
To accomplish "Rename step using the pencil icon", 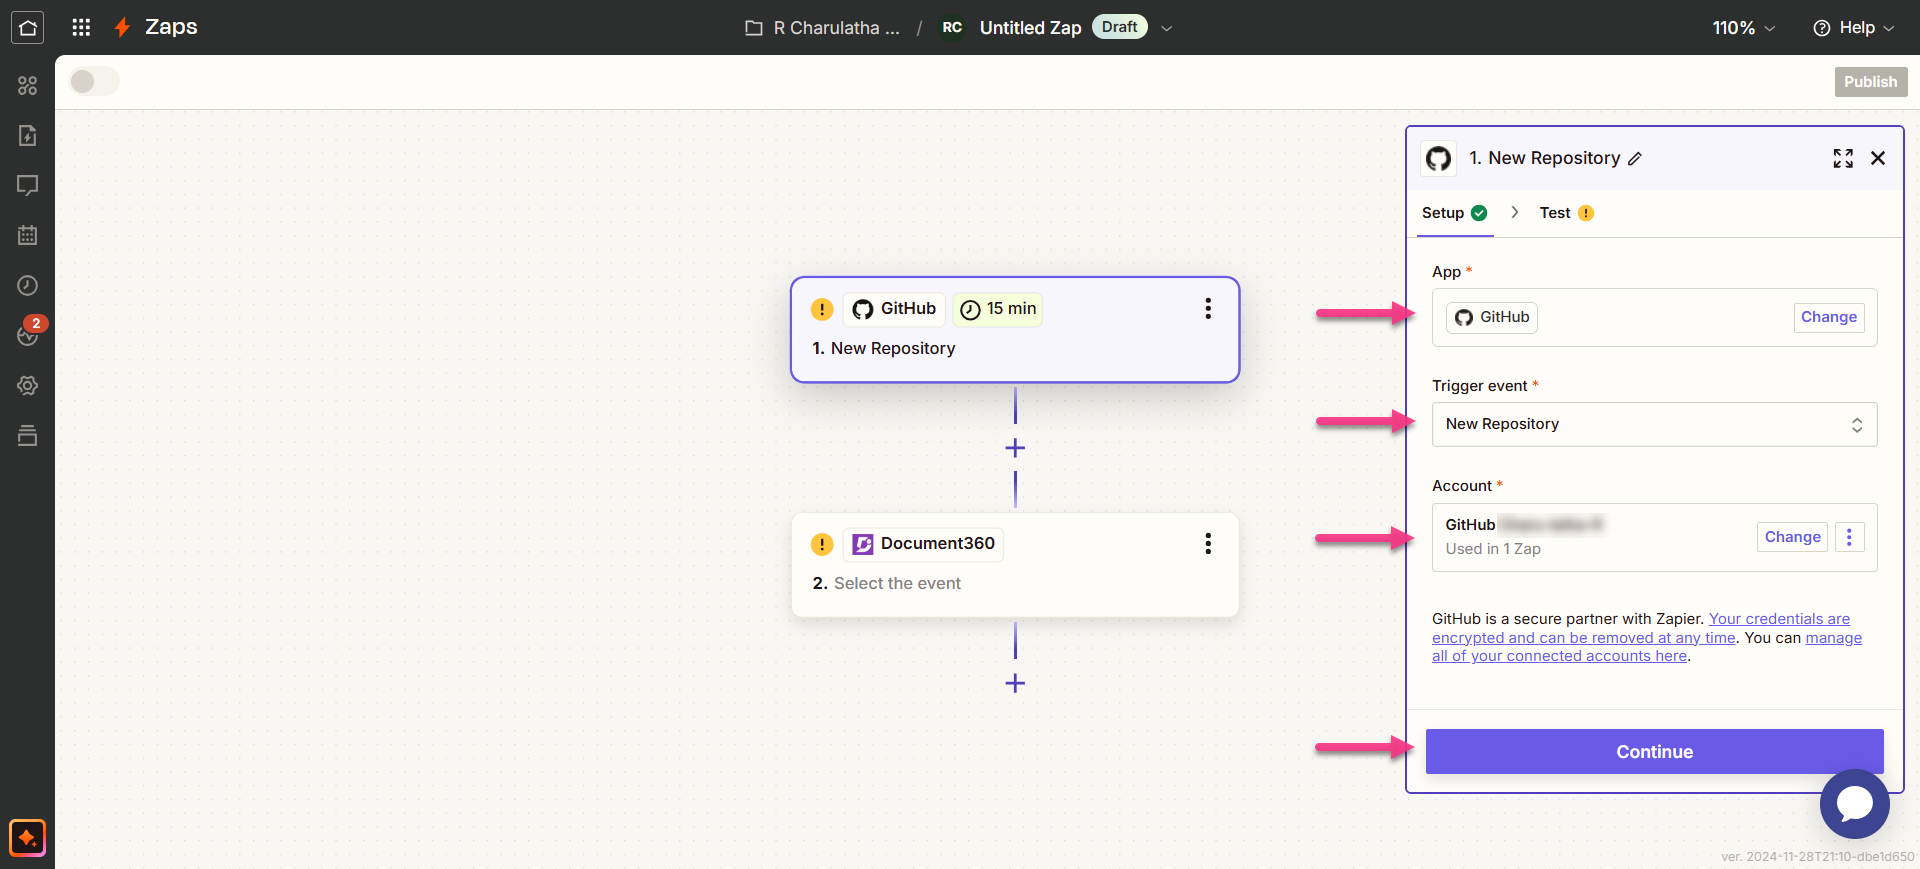I will [1635, 158].
